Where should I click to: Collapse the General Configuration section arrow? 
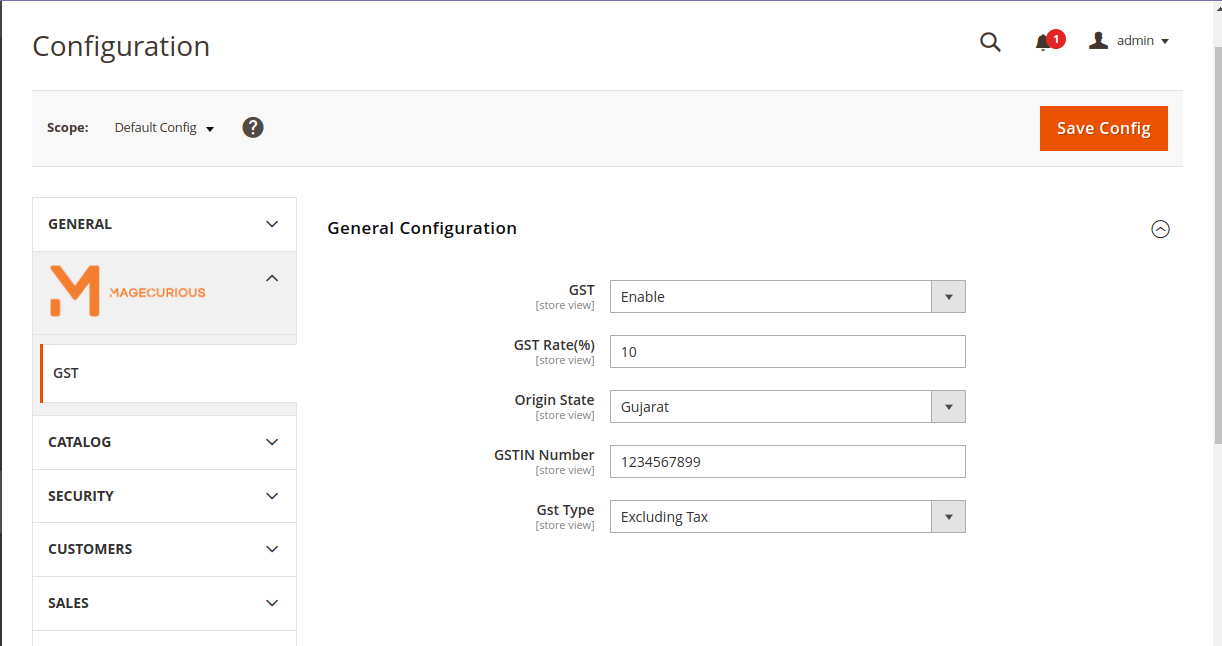(1161, 229)
